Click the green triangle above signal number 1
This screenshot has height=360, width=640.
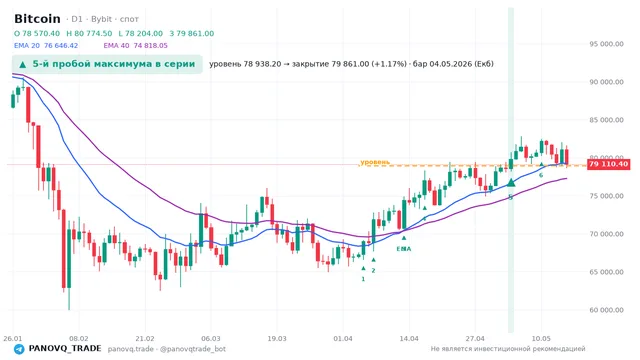(x=363, y=268)
